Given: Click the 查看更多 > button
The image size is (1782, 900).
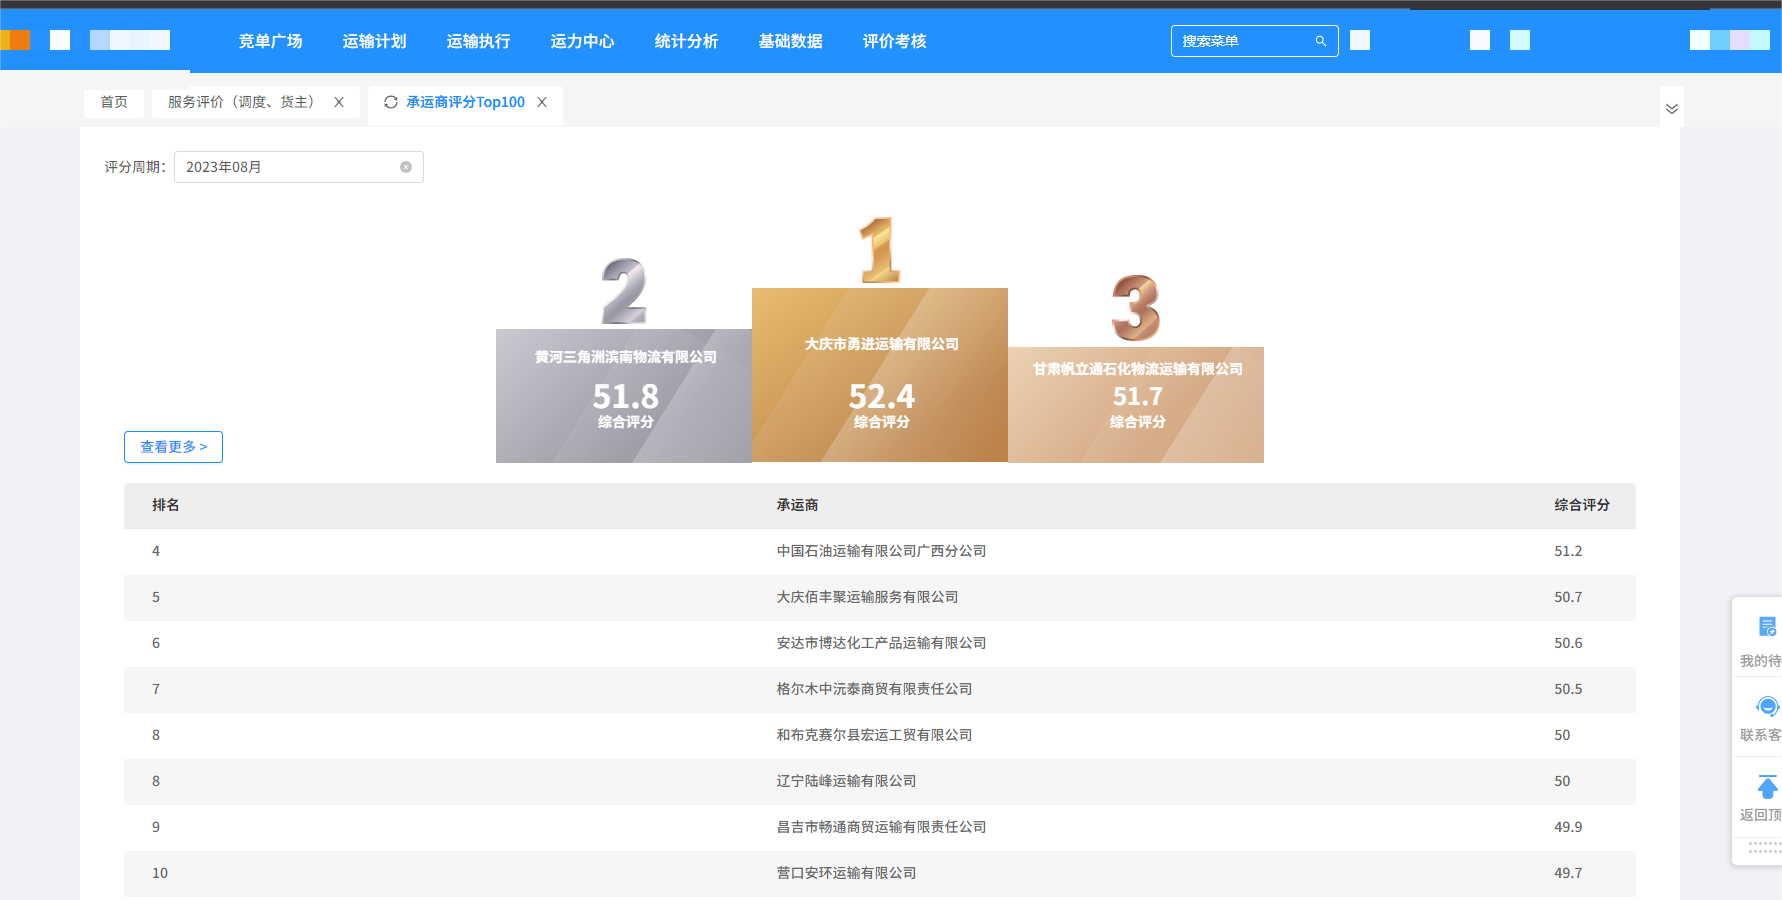Looking at the screenshot, I should (173, 447).
